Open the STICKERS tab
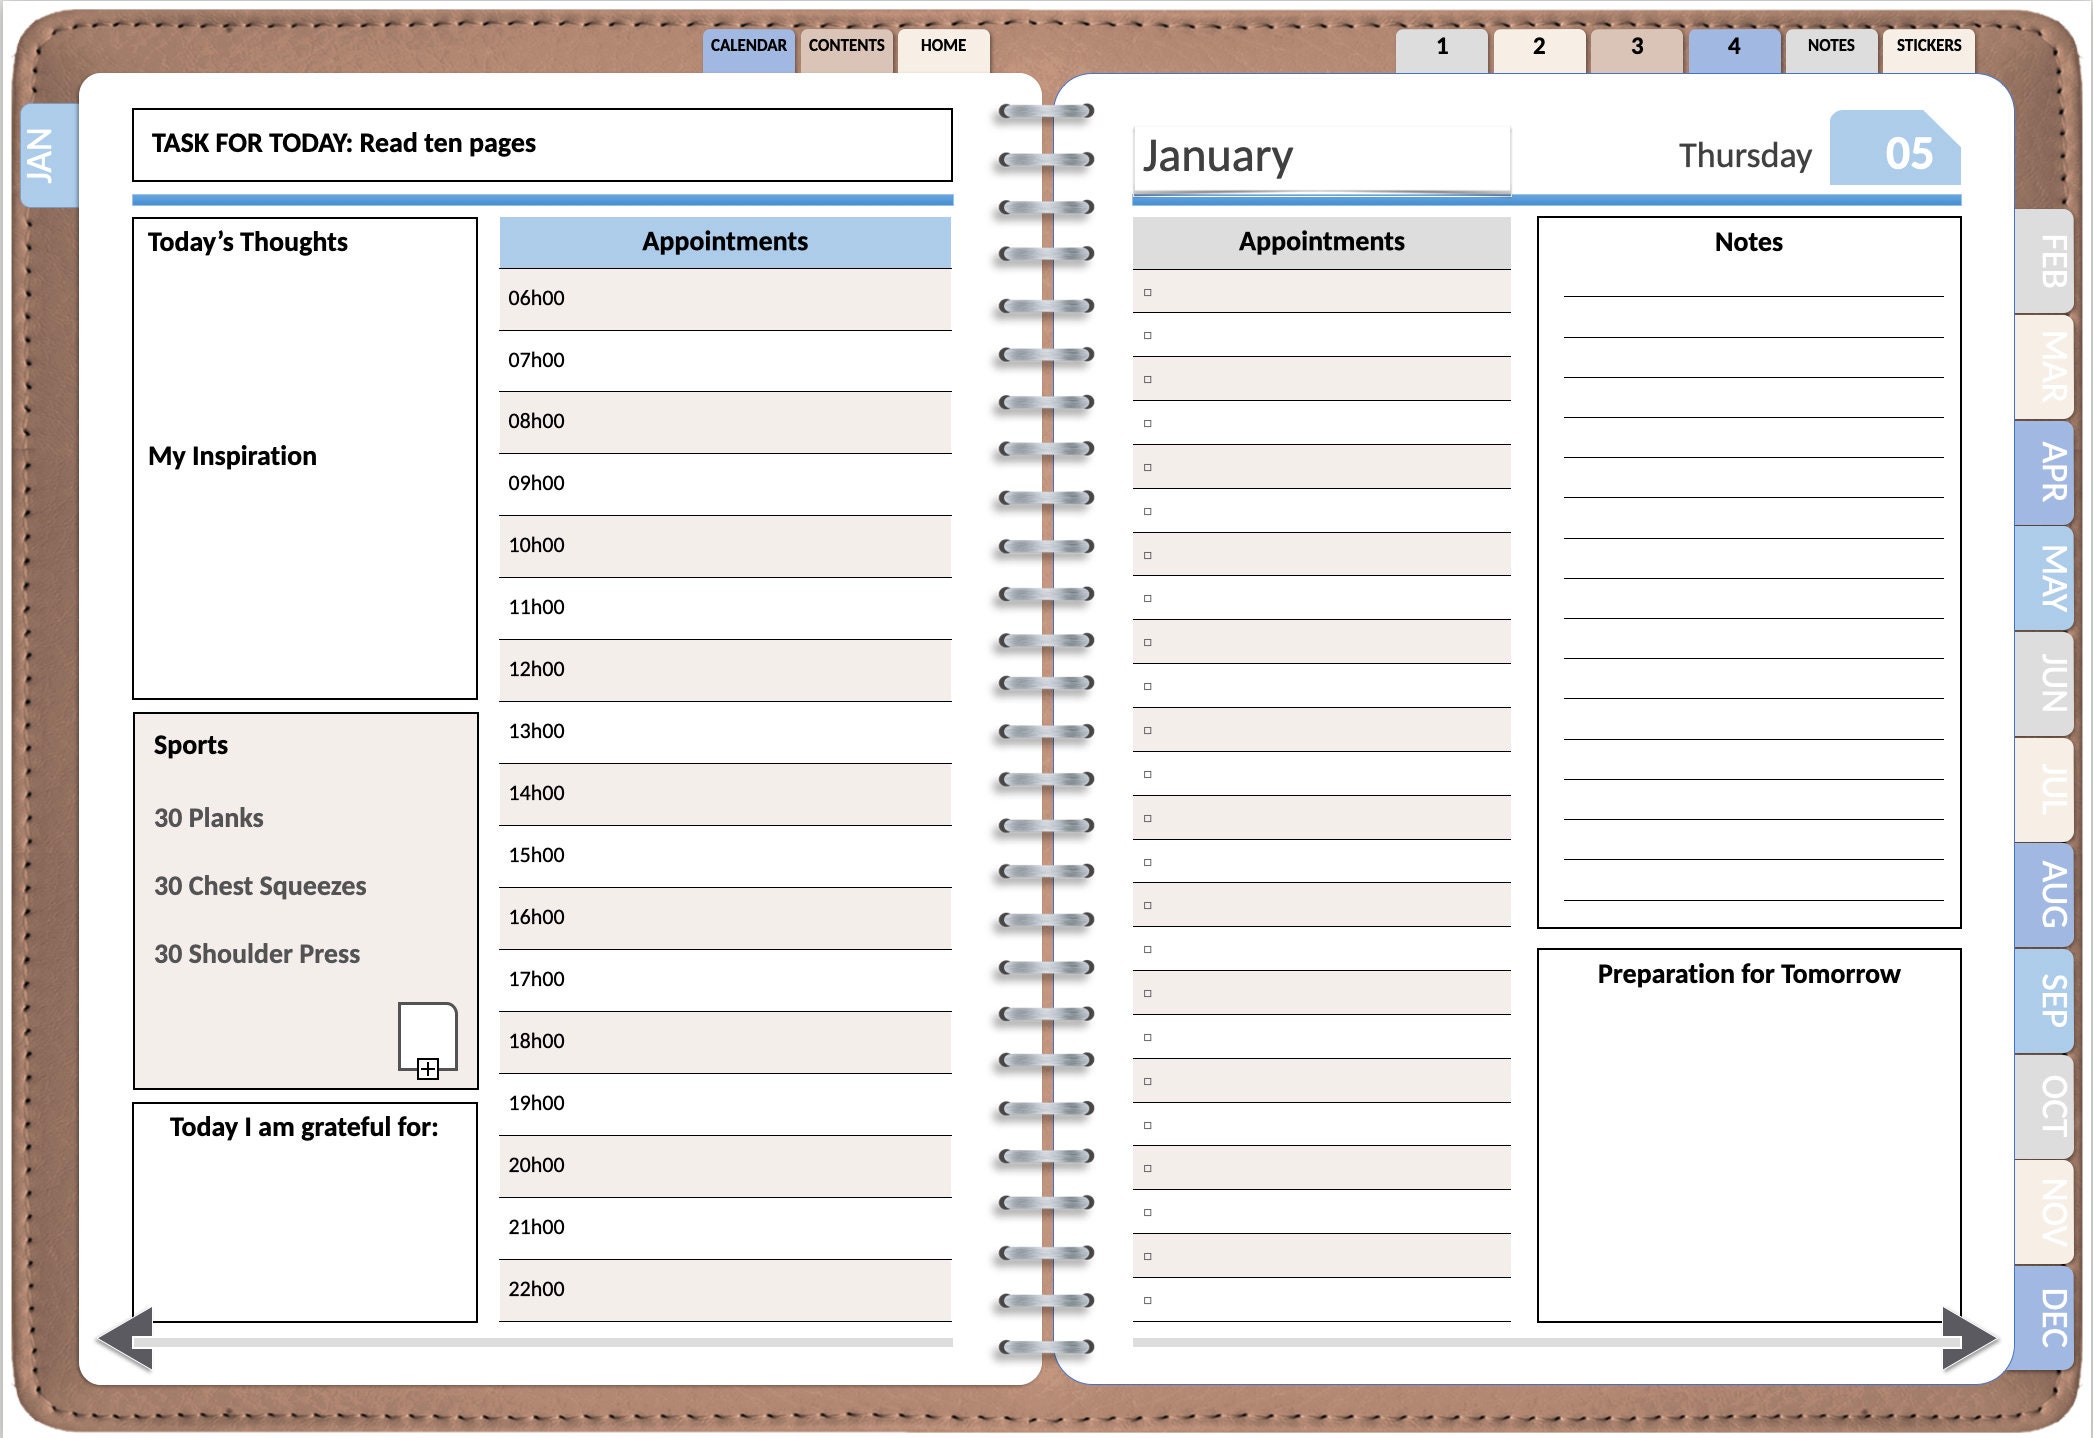2093x1438 pixels. point(1926,46)
